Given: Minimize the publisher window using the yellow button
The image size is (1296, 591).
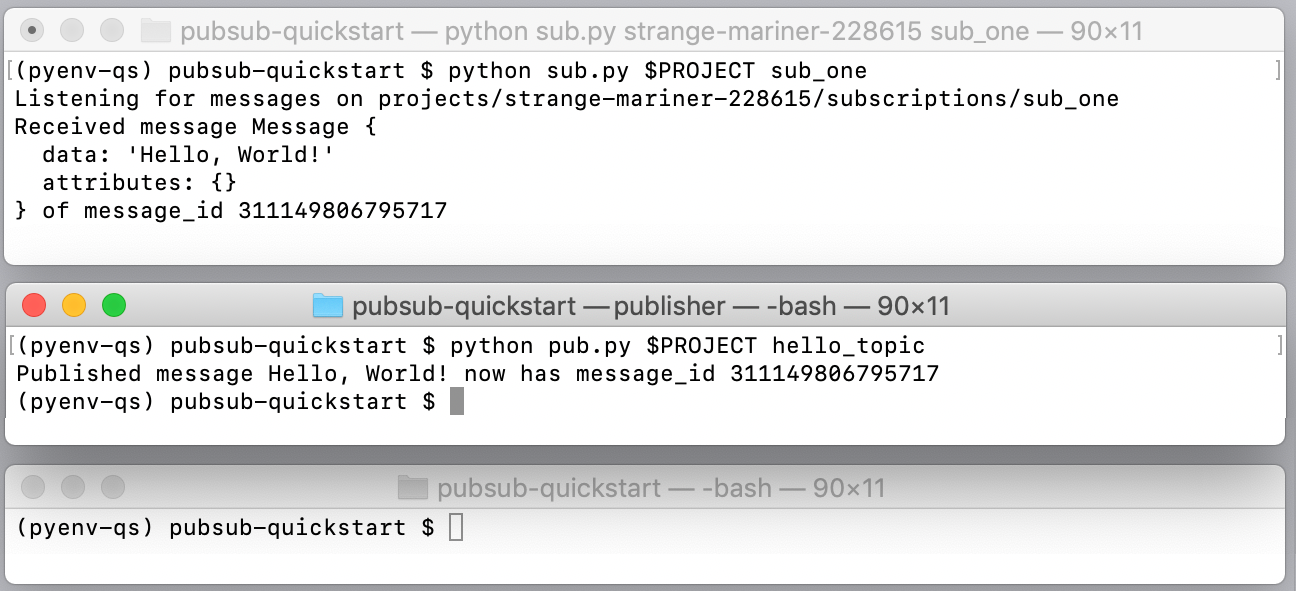Looking at the screenshot, I should click(72, 305).
